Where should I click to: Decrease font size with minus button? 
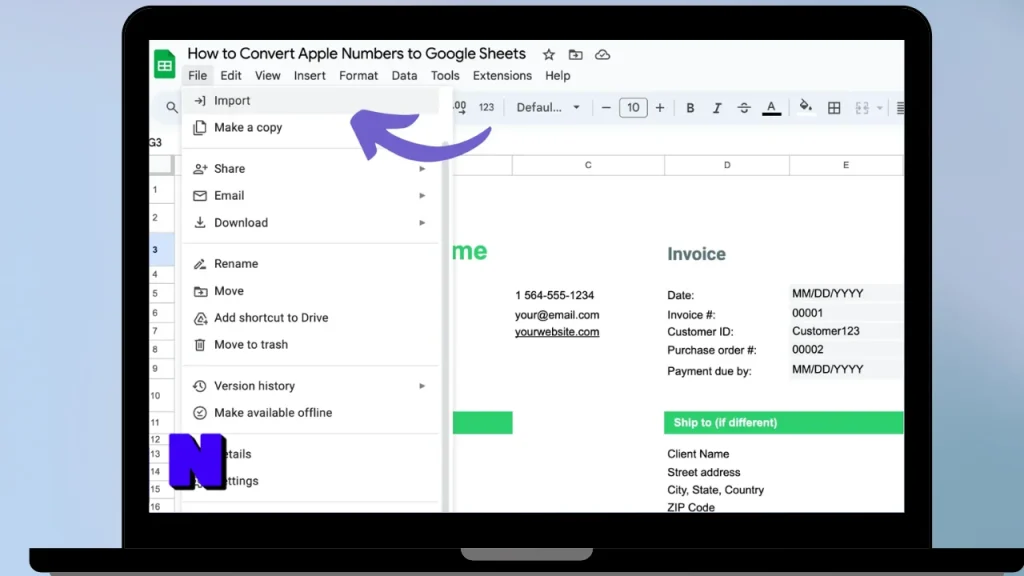(x=606, y=108)
